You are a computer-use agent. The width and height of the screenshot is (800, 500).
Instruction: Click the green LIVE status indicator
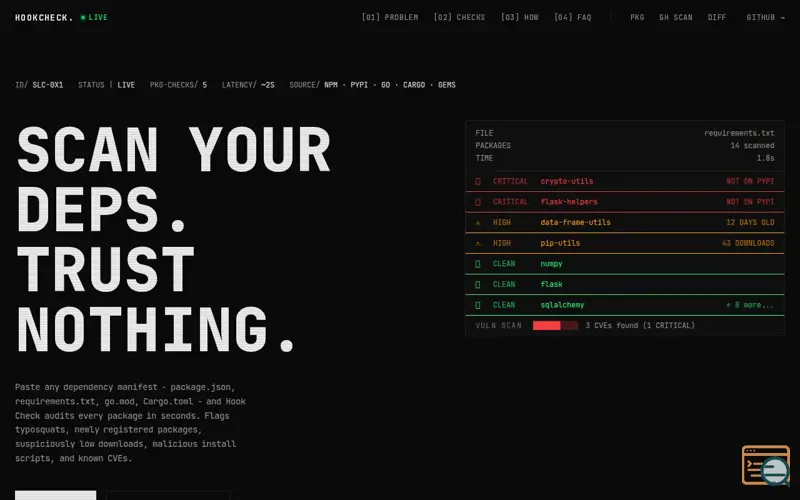[94, 17]
